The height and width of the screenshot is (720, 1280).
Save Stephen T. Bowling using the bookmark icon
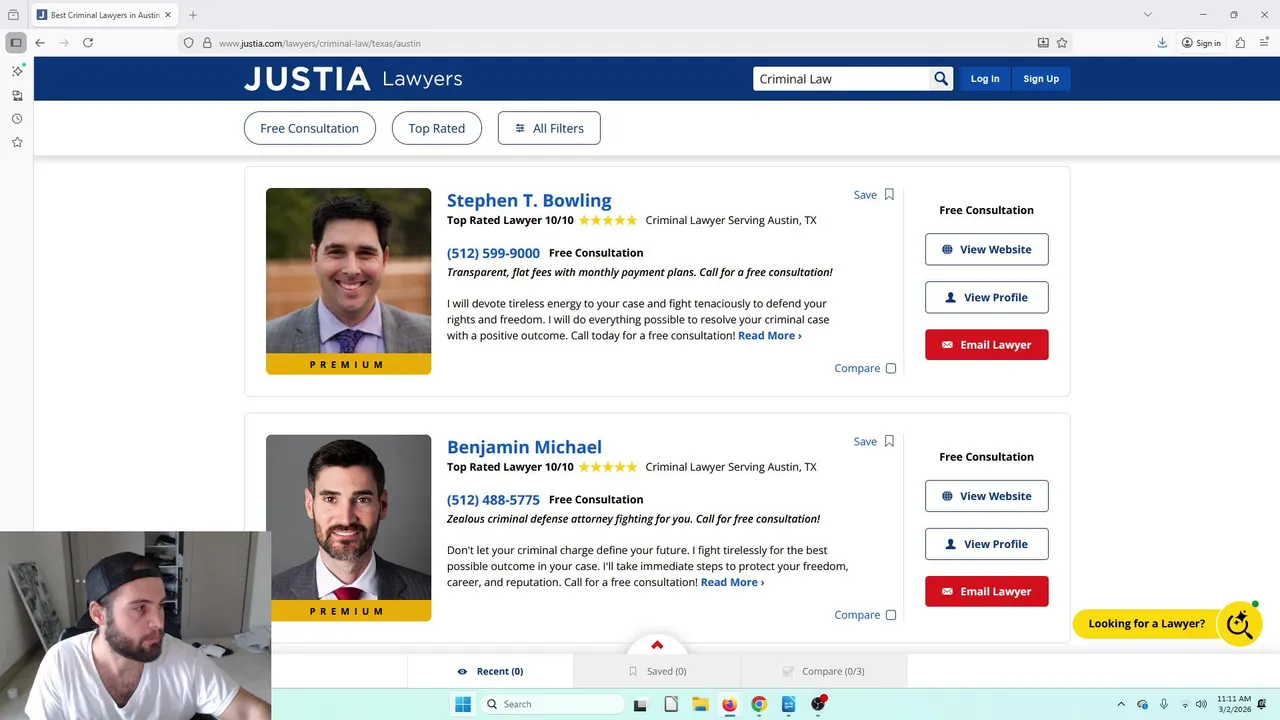click(889, 195)
